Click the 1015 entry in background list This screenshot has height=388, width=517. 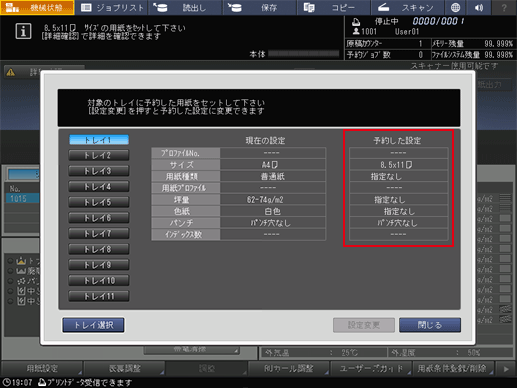click(22, 199)
